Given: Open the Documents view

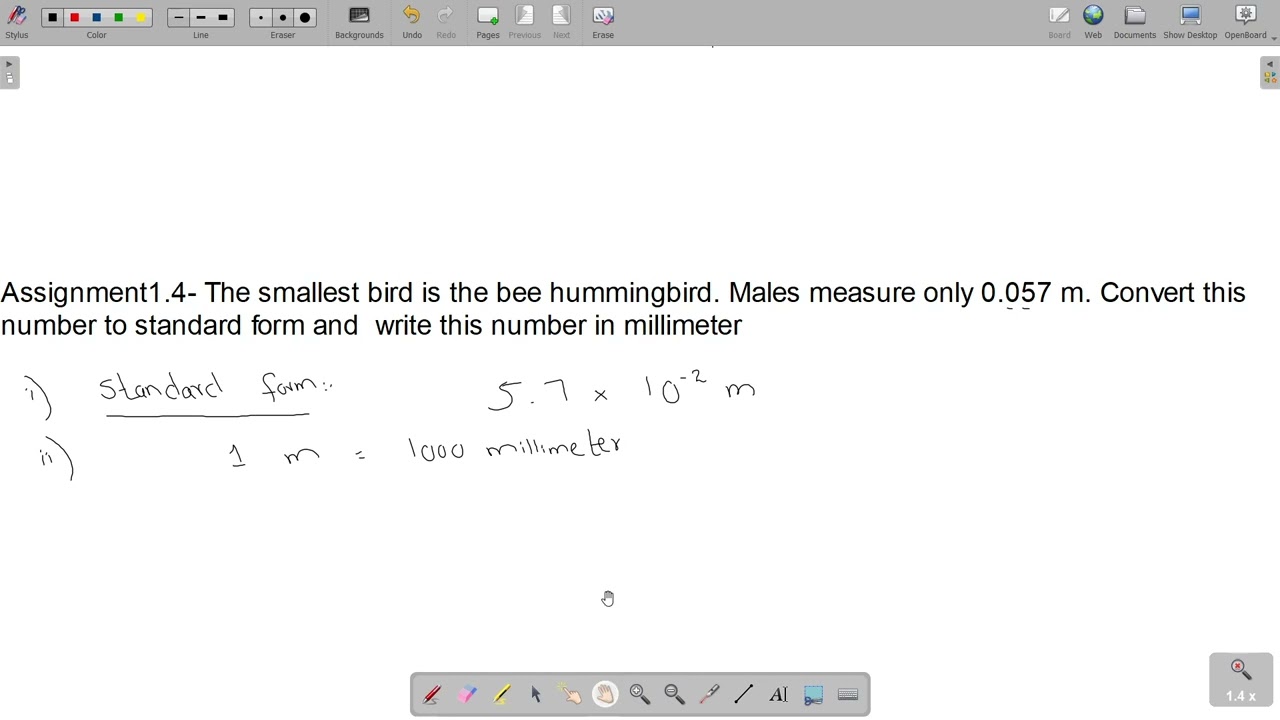Looking at the screenshot, I should (1135, 22).
